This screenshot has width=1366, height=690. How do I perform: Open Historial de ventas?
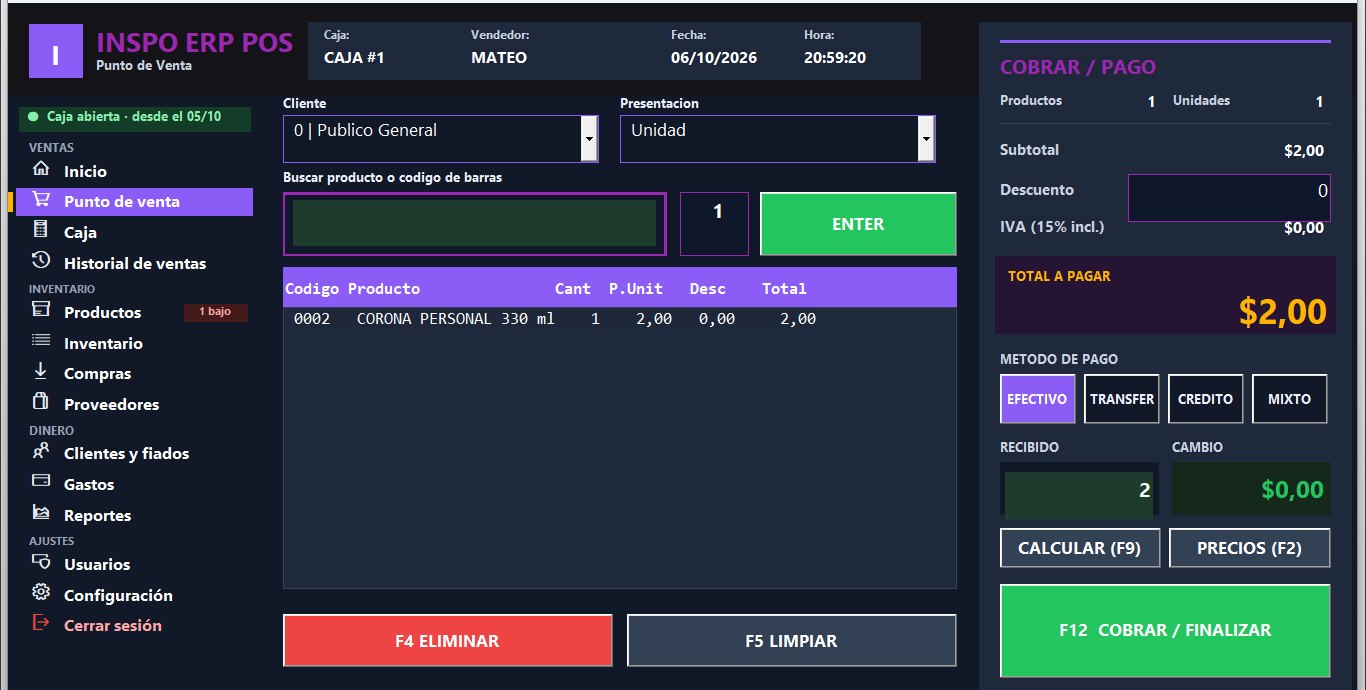[x=134, y=263]
